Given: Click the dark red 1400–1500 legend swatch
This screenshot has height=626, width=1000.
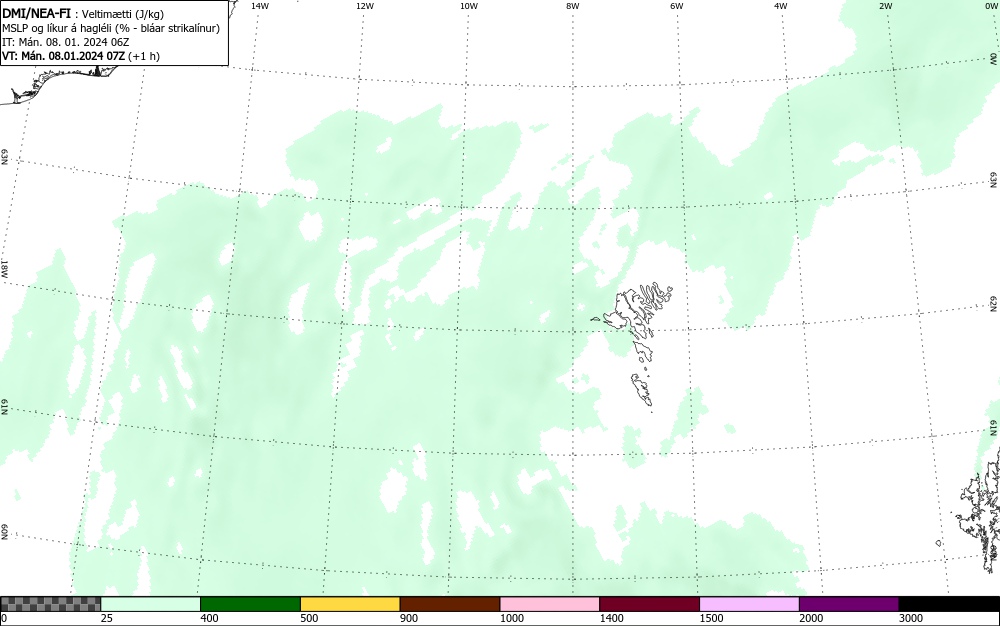Looking at the screenshot, I should [649, 604].
